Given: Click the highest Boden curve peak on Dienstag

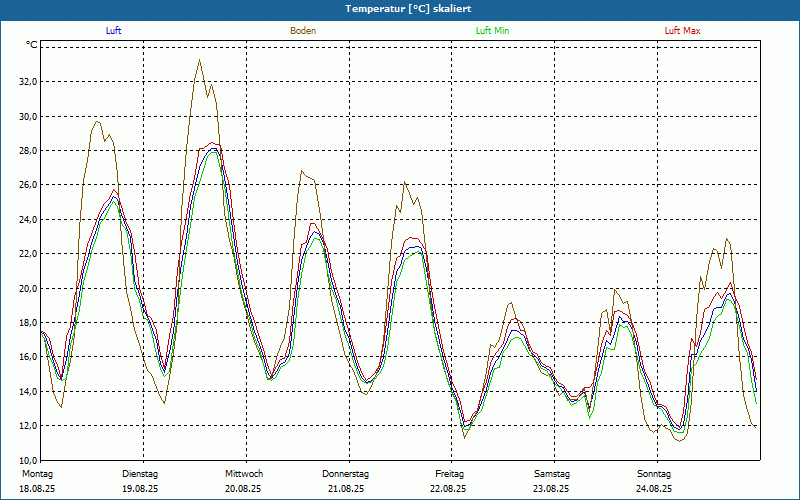Looking at the screenshot, I should point(199,60).
